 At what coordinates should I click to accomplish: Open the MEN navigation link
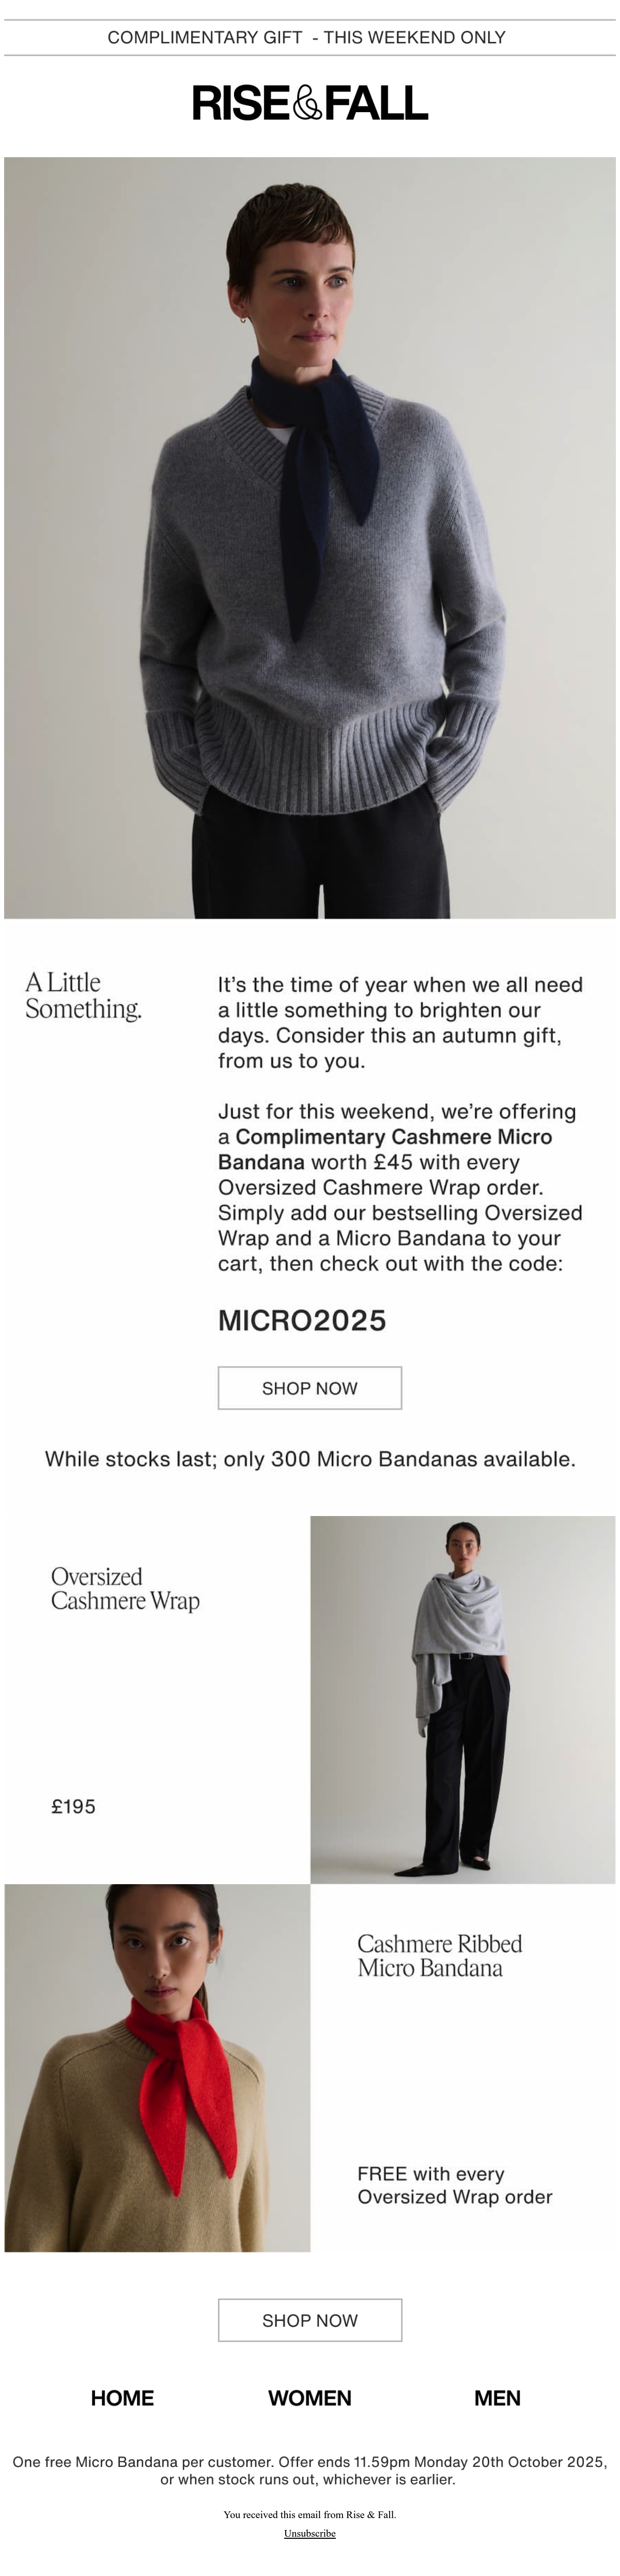point(497,2398)
